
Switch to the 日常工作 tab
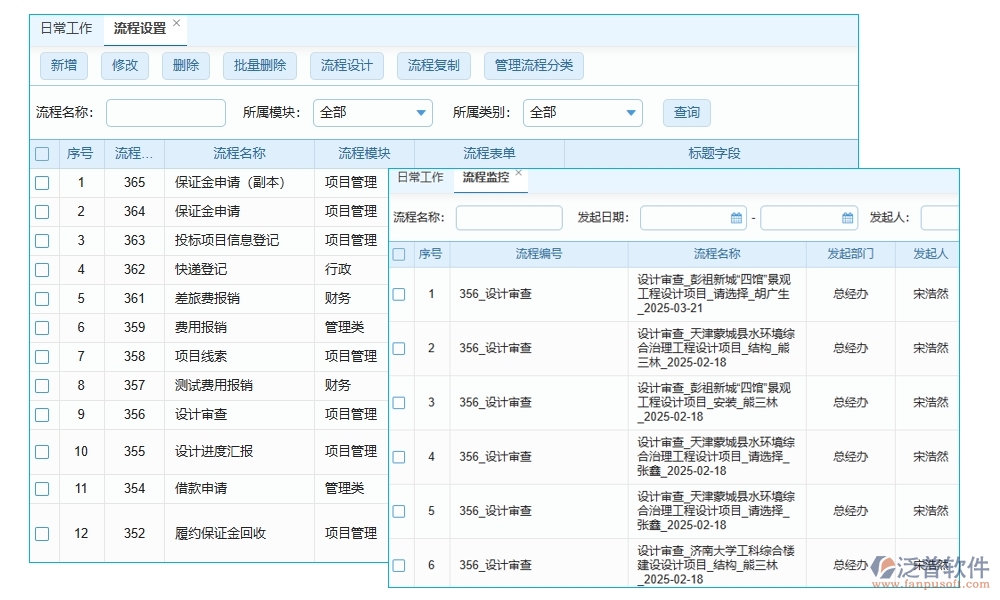(66, 28)
